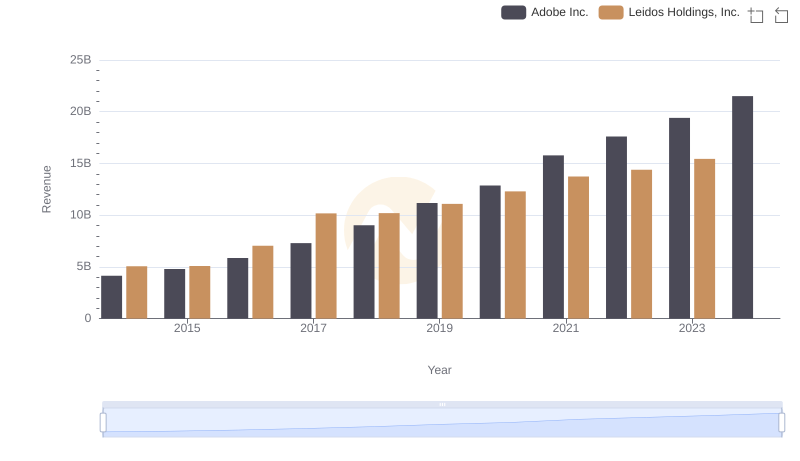Image resolution: width=800 pixels, height=461 pixels.
Task: Click the Leidos bar for 2016
Action: 263,282
